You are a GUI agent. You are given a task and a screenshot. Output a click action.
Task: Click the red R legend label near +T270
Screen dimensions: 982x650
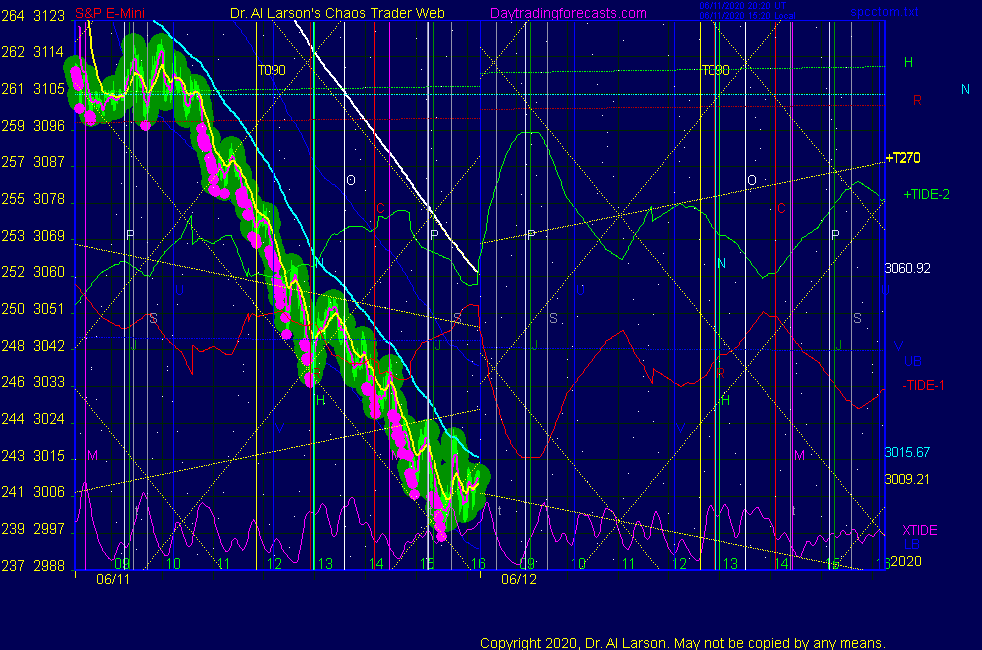(x=917, y=100)
